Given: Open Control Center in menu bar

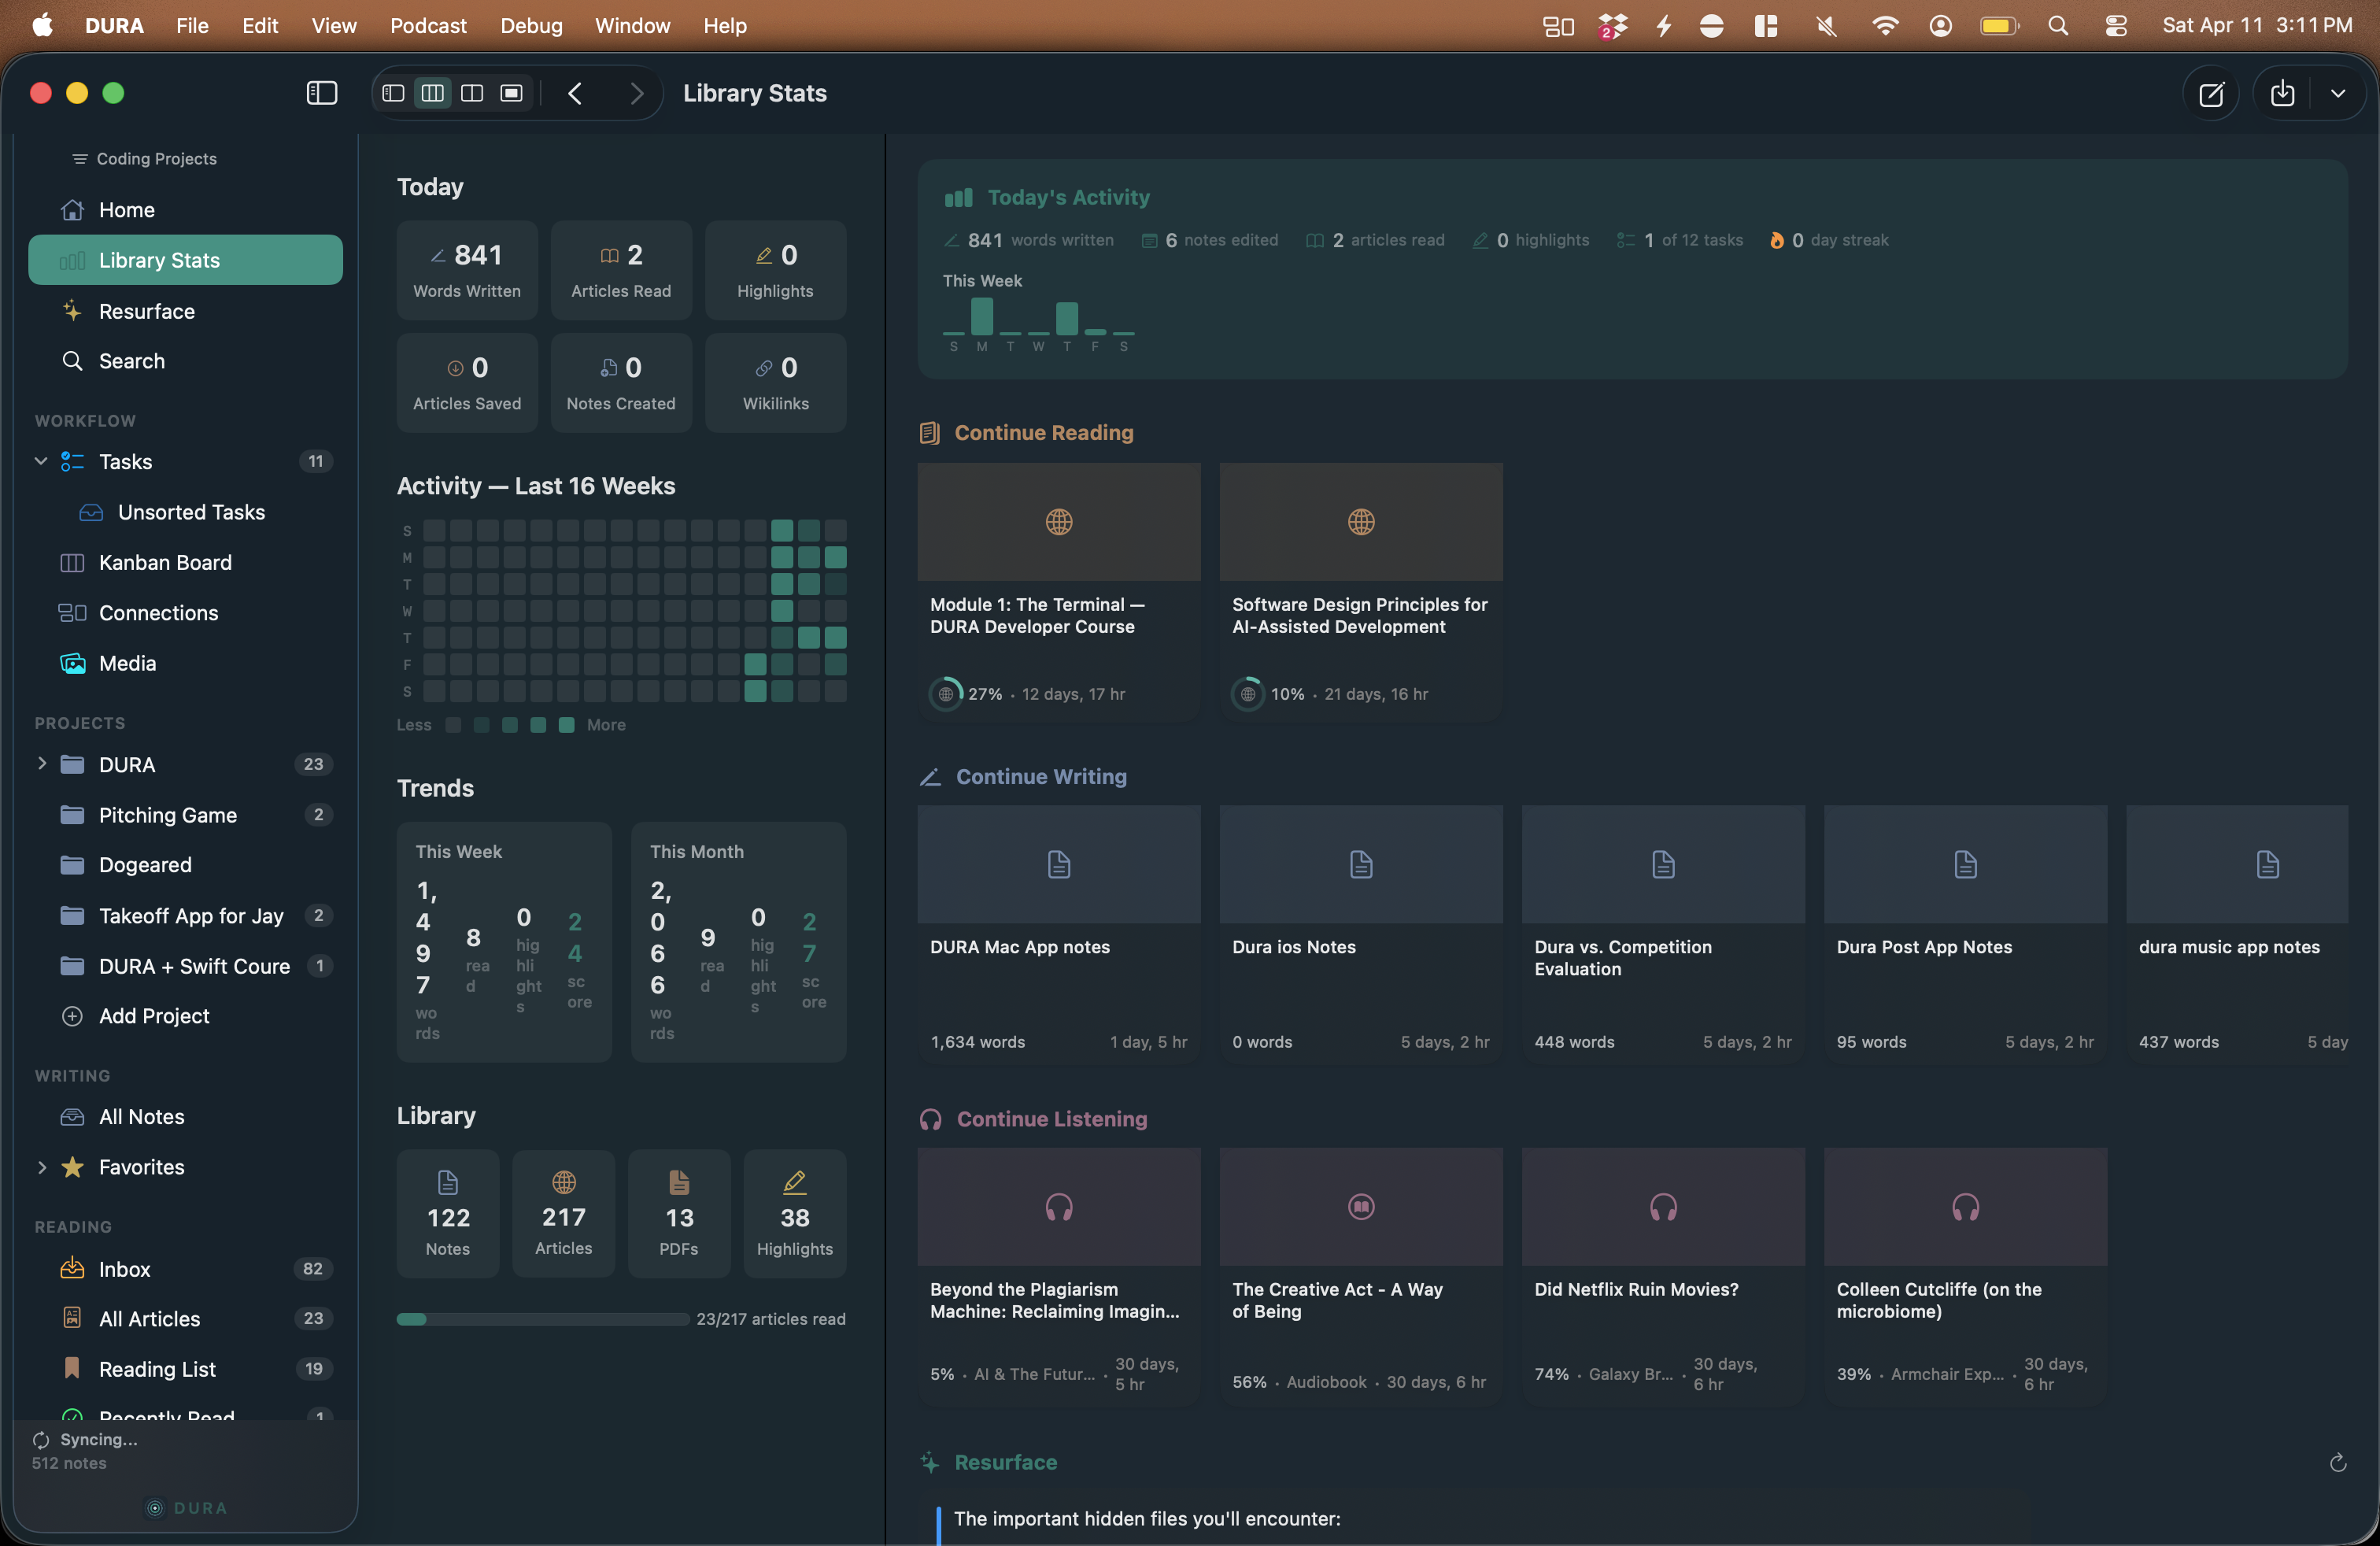Looking at the screenshot, I should 2115,26.
